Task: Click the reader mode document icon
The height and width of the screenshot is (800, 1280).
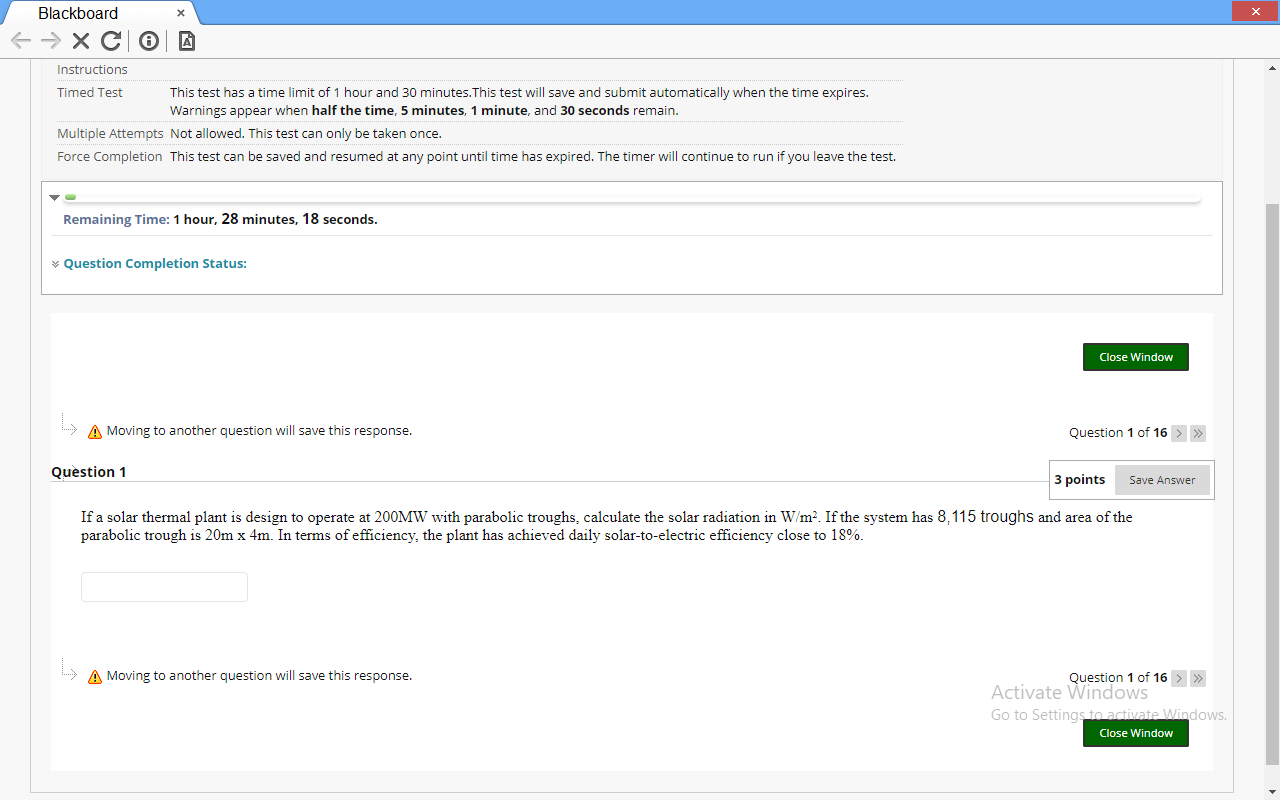Action: tap(185, 41)
